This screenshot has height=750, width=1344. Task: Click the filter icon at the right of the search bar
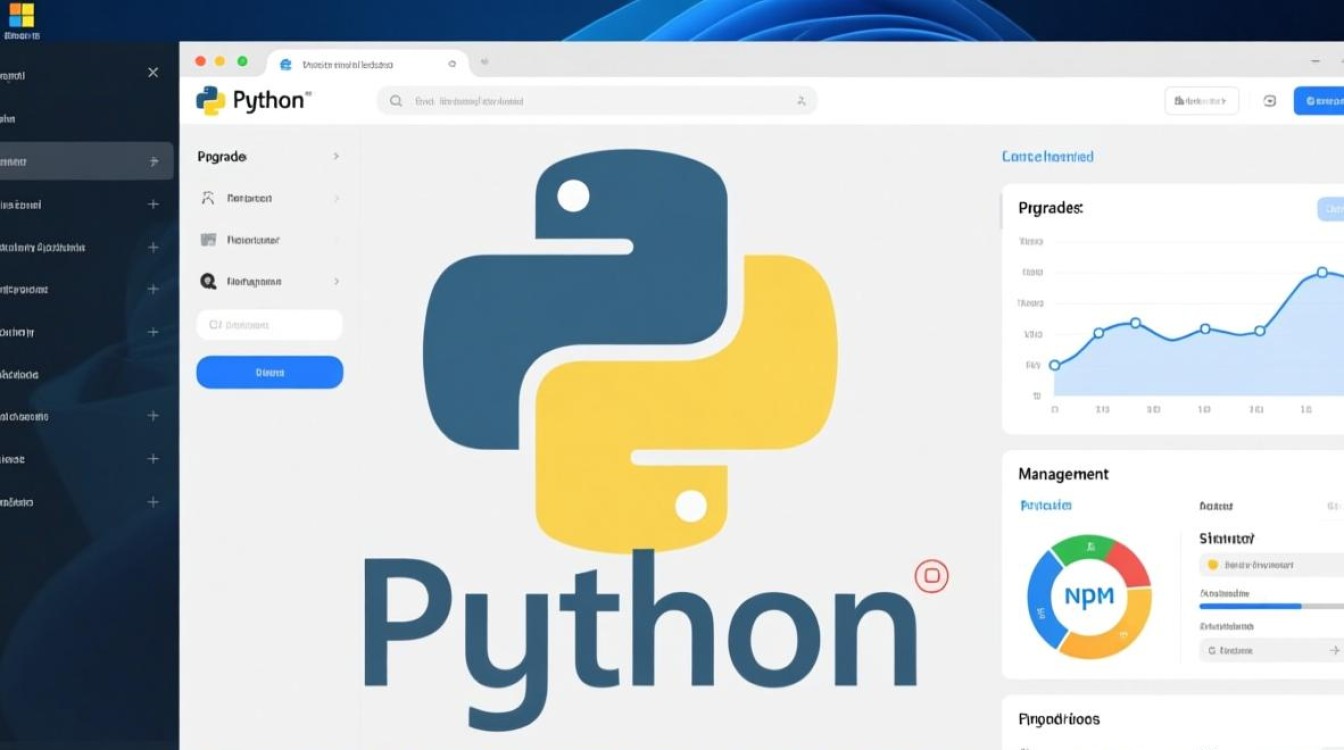pos(800,100)
